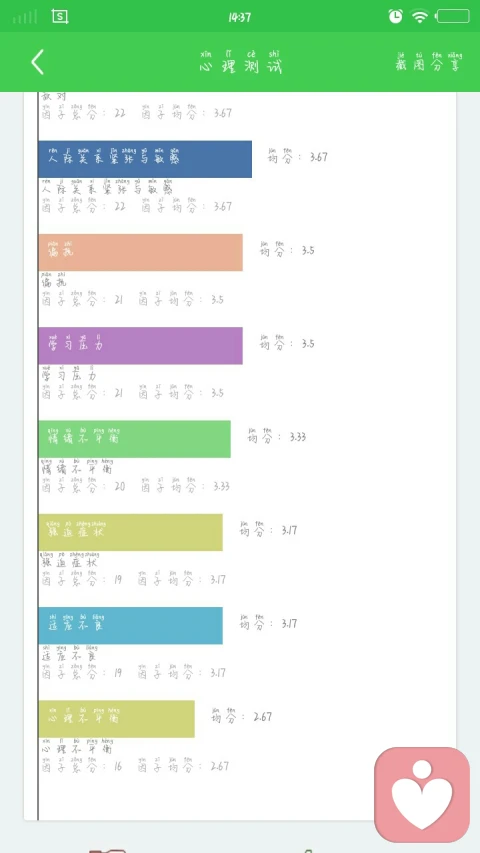Select the yellow-green 心理不平衡 bar
This screenshot has width=480, height=853.
click(116, 719)
